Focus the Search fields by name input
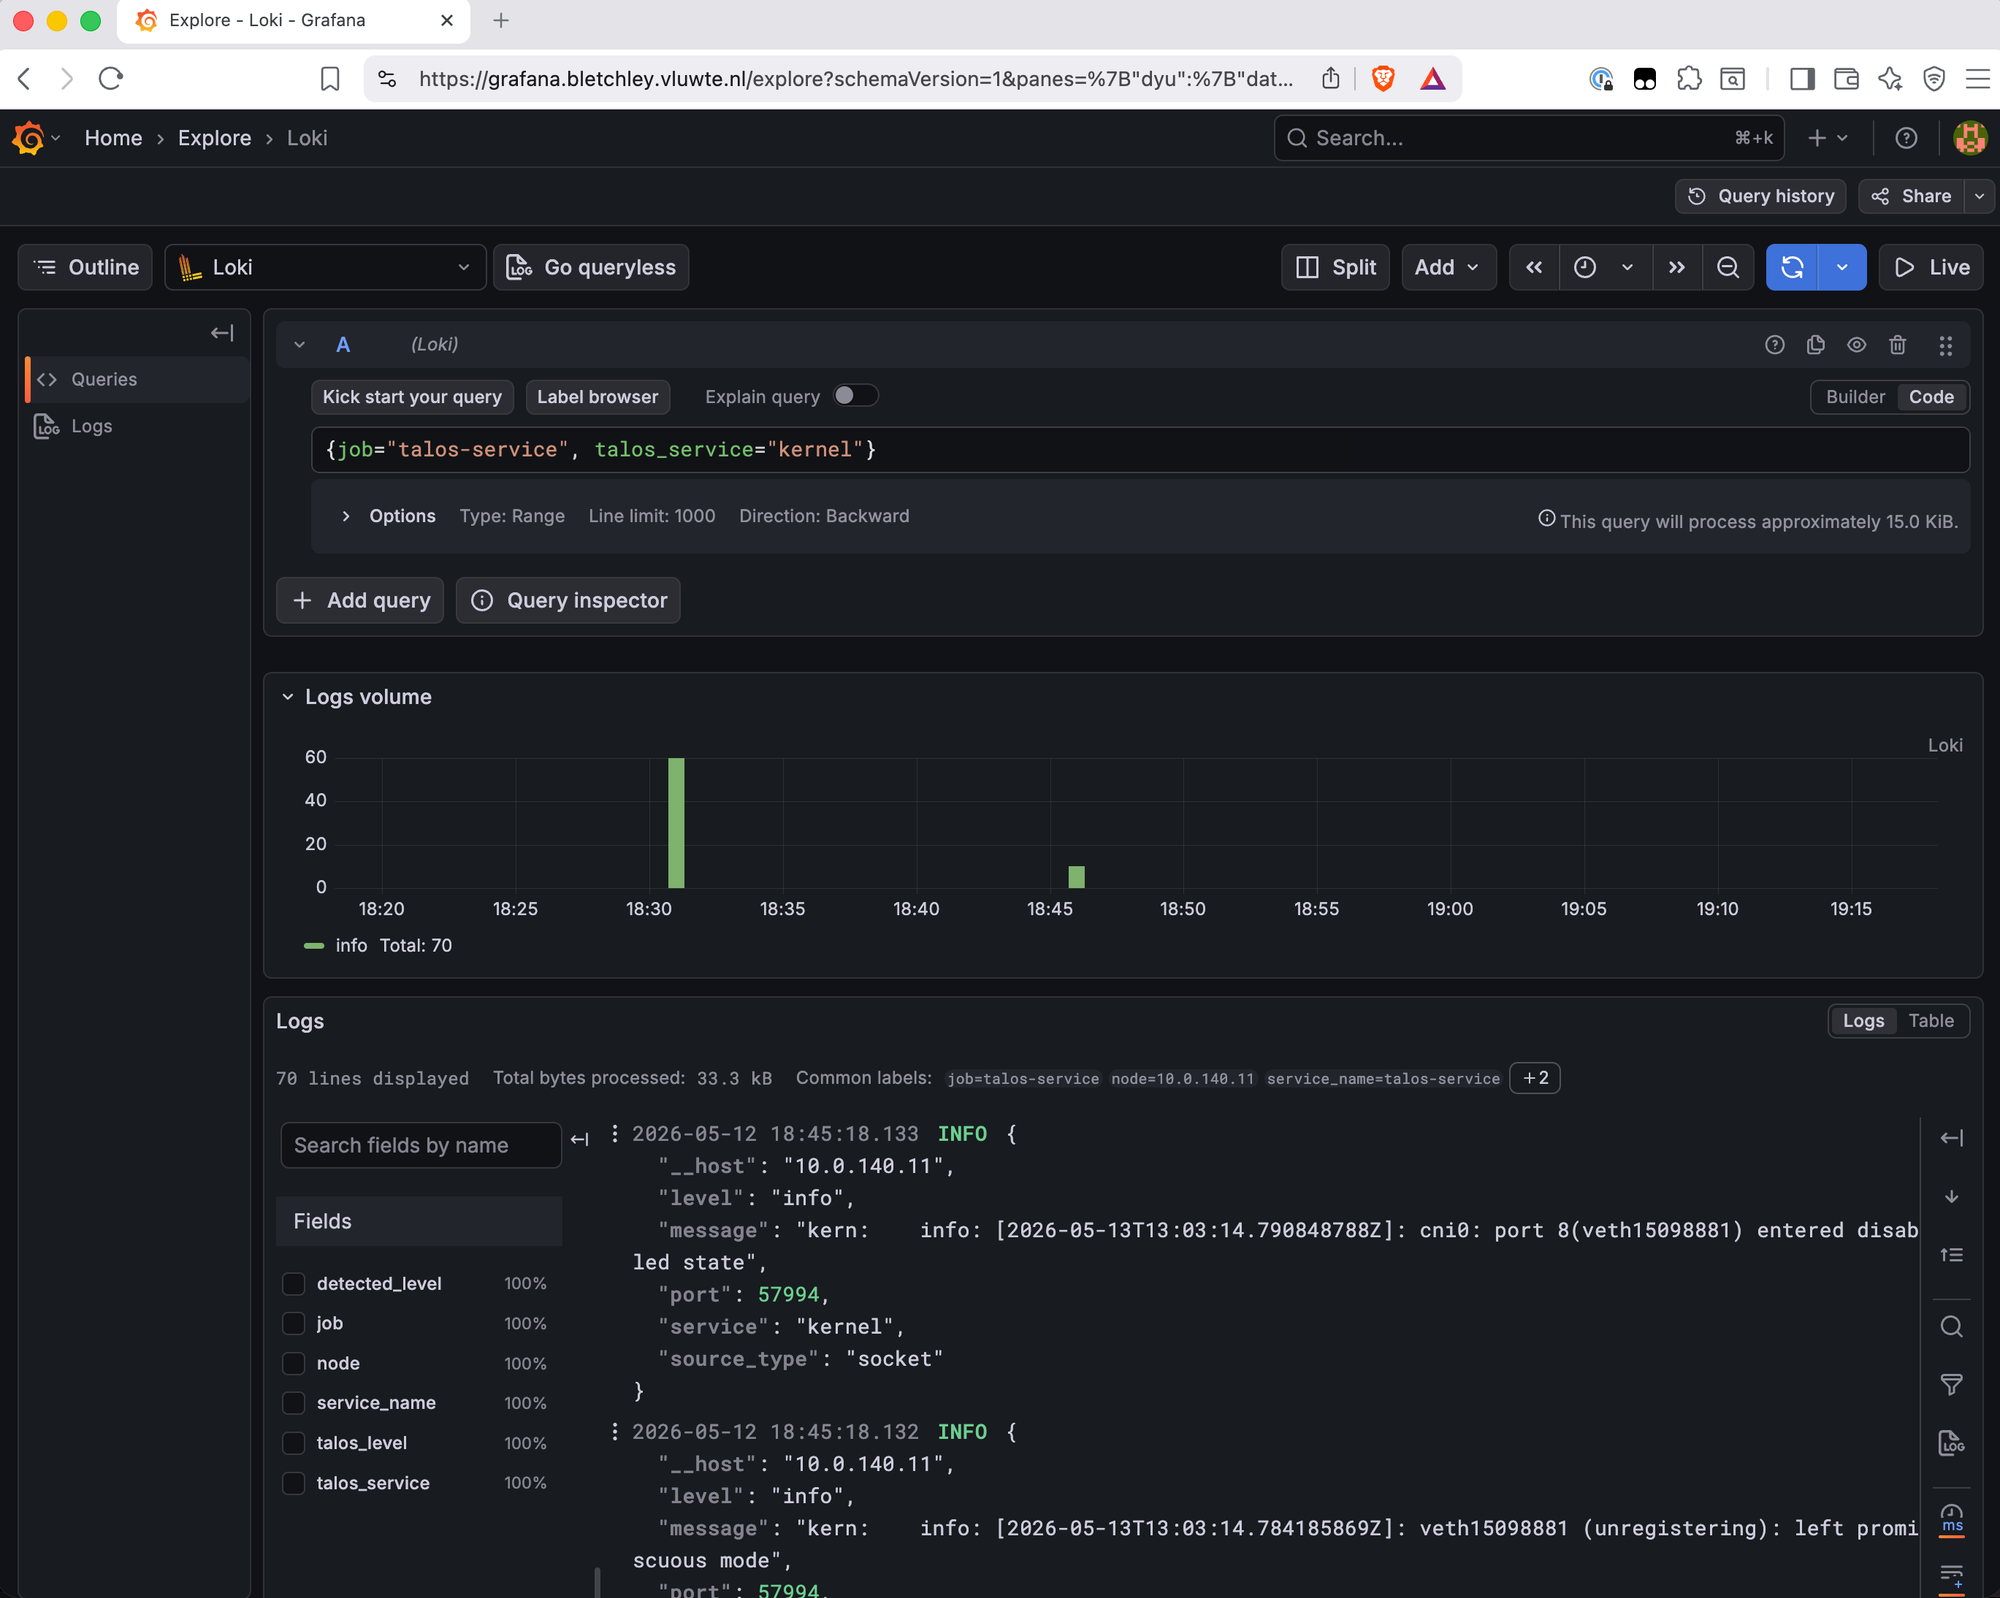Screen dimensions: 2000x1598 pos(421,1145)
